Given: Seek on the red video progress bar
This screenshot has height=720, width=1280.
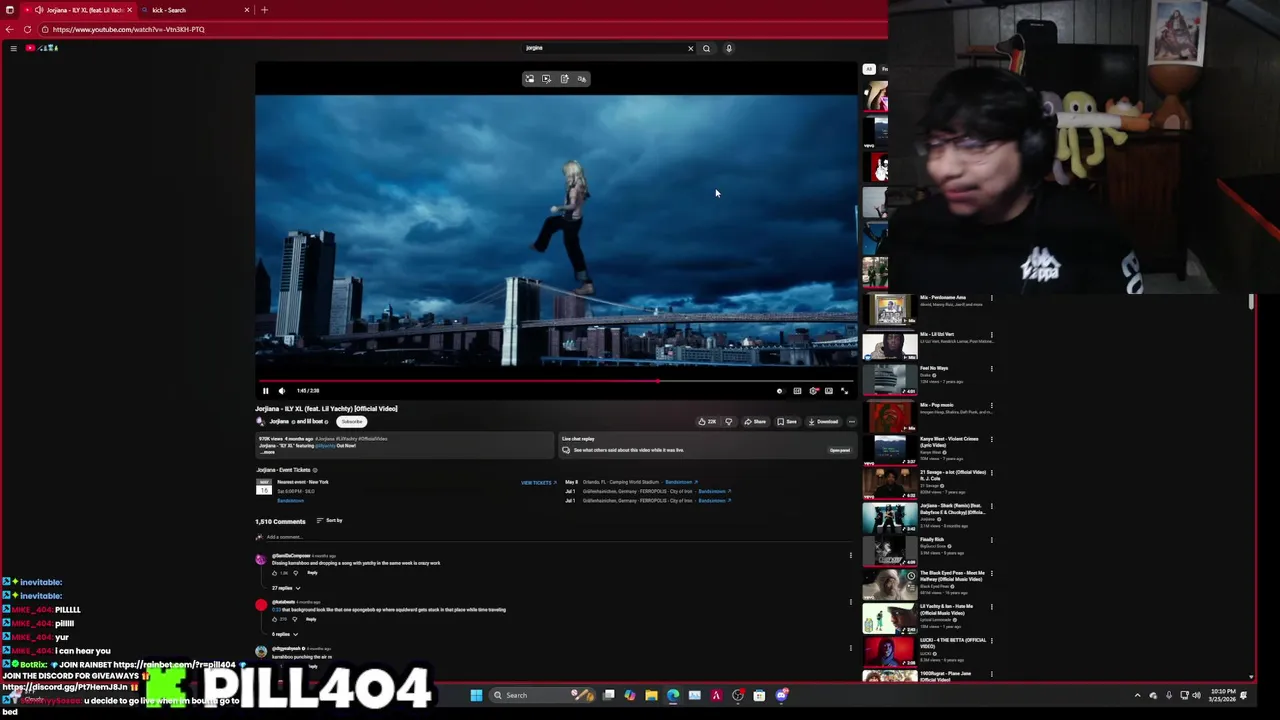Looking at the screenshot, I should point(555,380).
